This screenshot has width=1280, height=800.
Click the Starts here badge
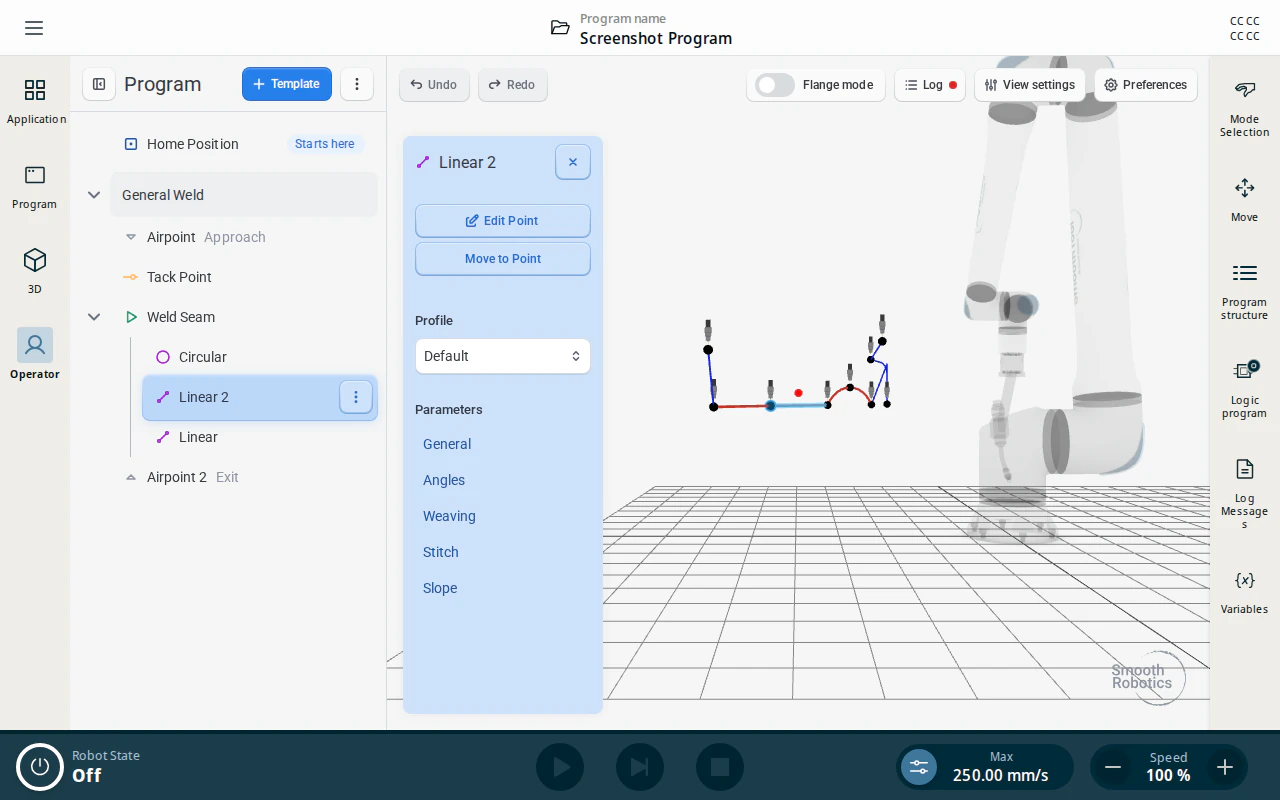pos(325,144)
